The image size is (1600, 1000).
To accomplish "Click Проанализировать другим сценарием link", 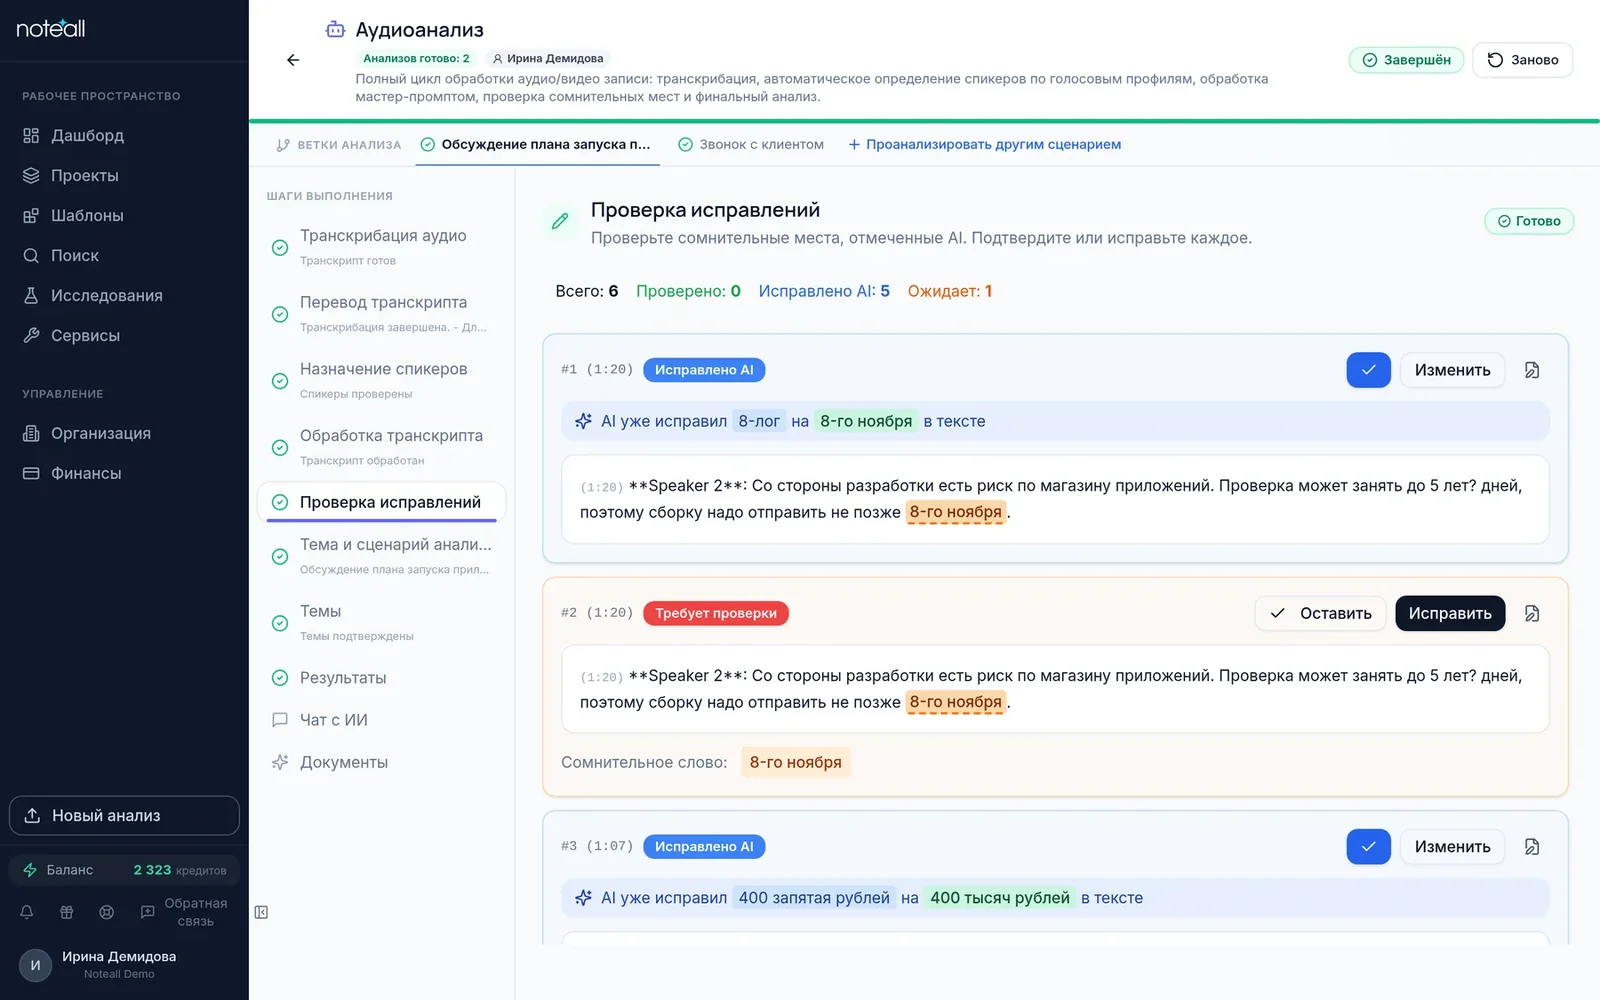I will [985, 144].
